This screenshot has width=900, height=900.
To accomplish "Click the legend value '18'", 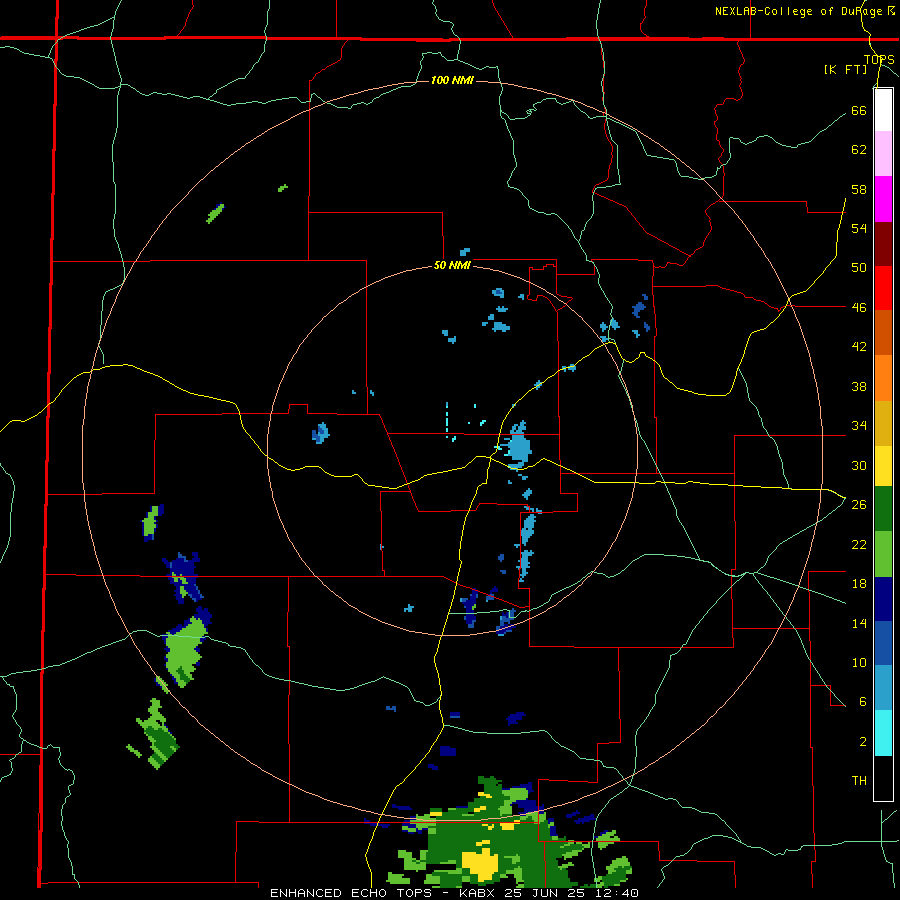I will coord(859,583).
